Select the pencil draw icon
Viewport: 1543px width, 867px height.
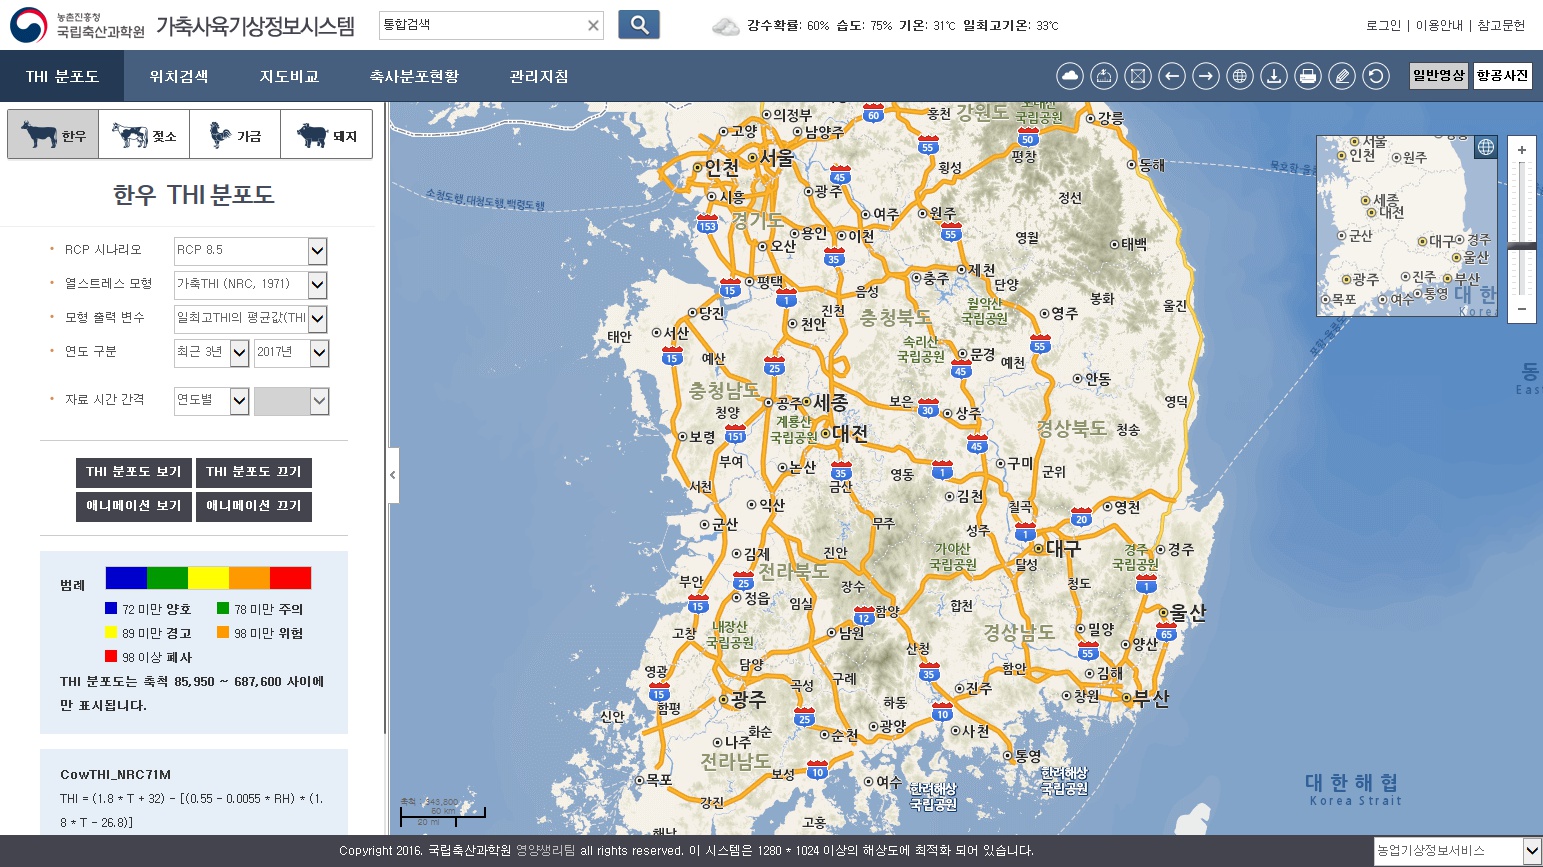tap(1342, 76)
